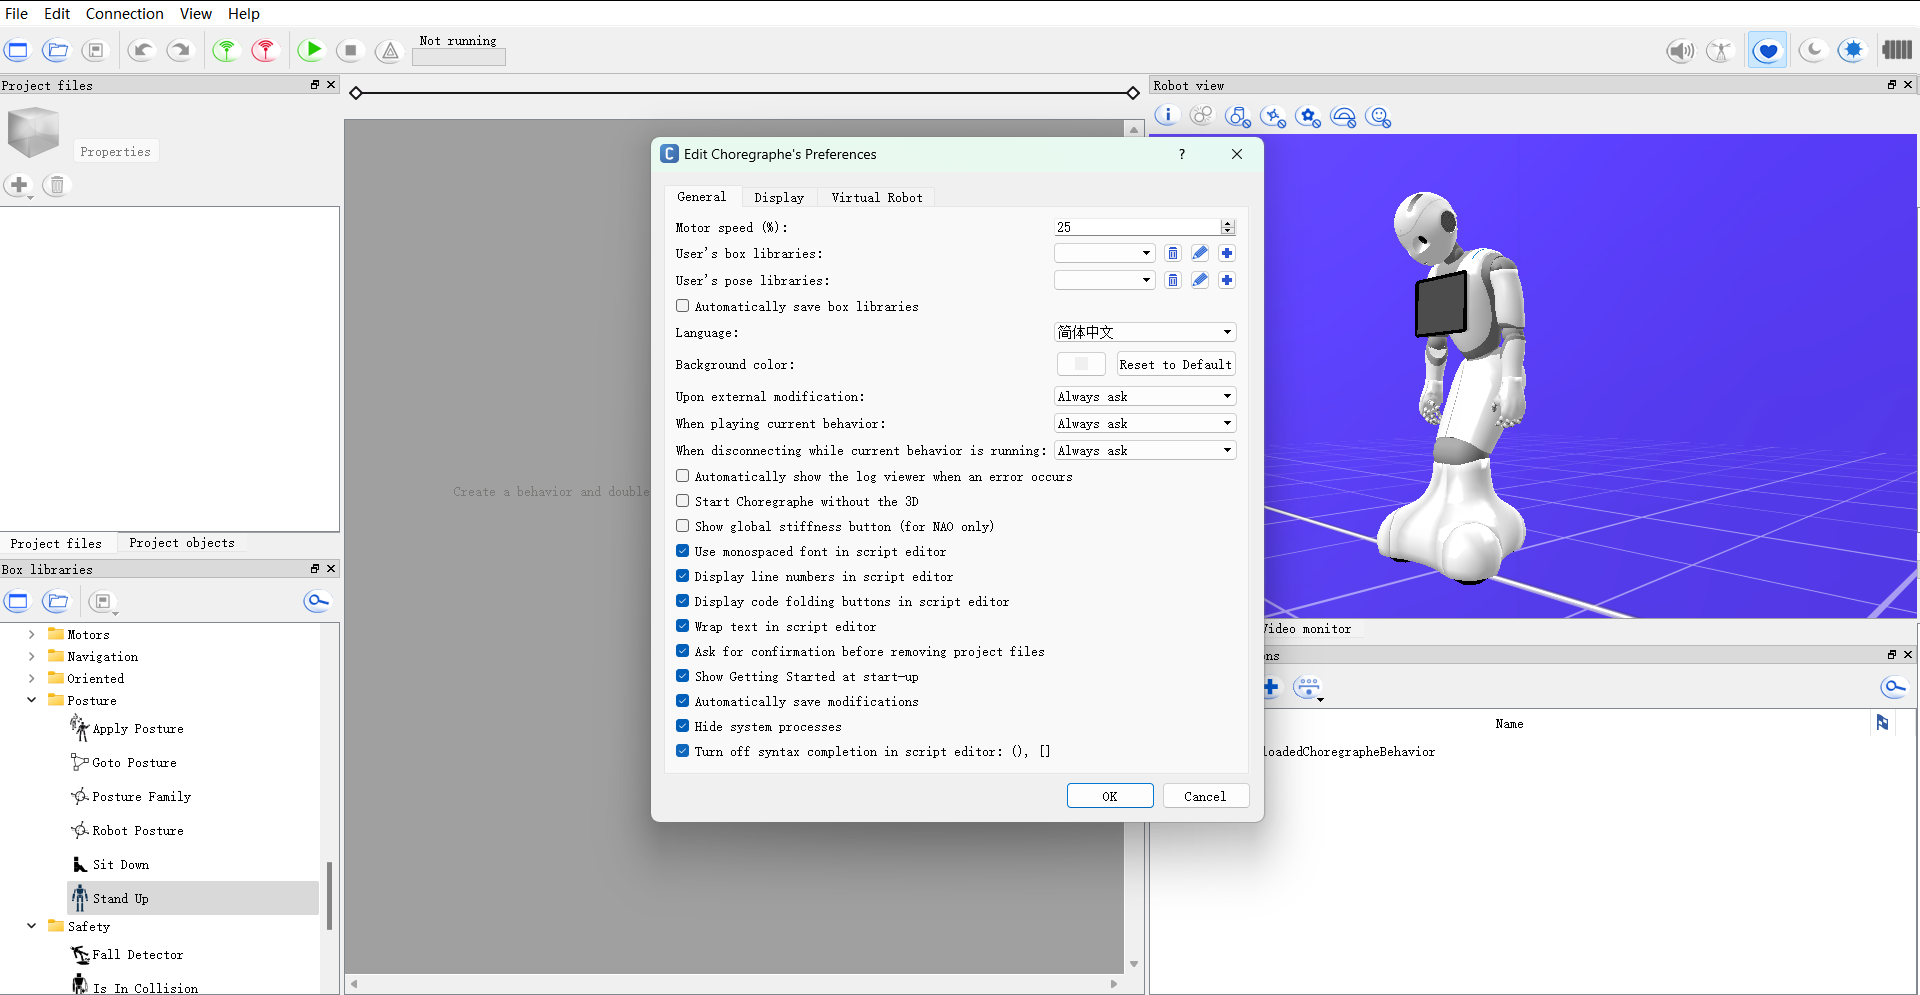This screenshot has width=1920, height=995.
Task: Open the Connection menu
Action: [124, 13]
